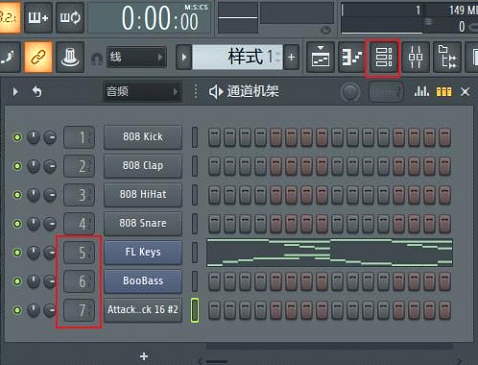This screenshot has width=478, height=365.
Task: Select the 808 Kick channel selector
Action: pos(195,137)
